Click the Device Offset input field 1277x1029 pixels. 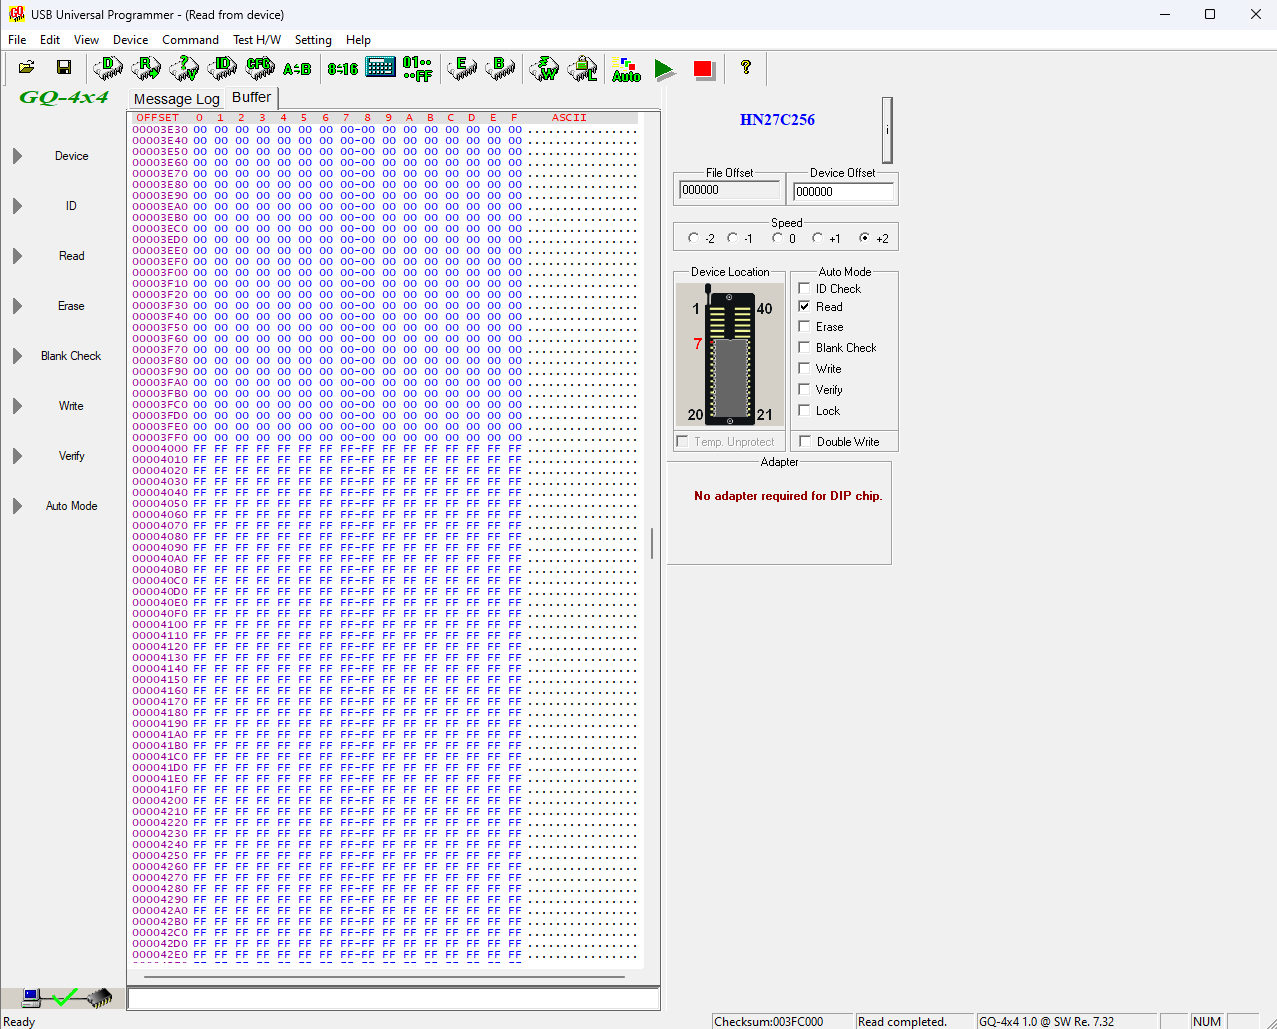coord(843,192)
